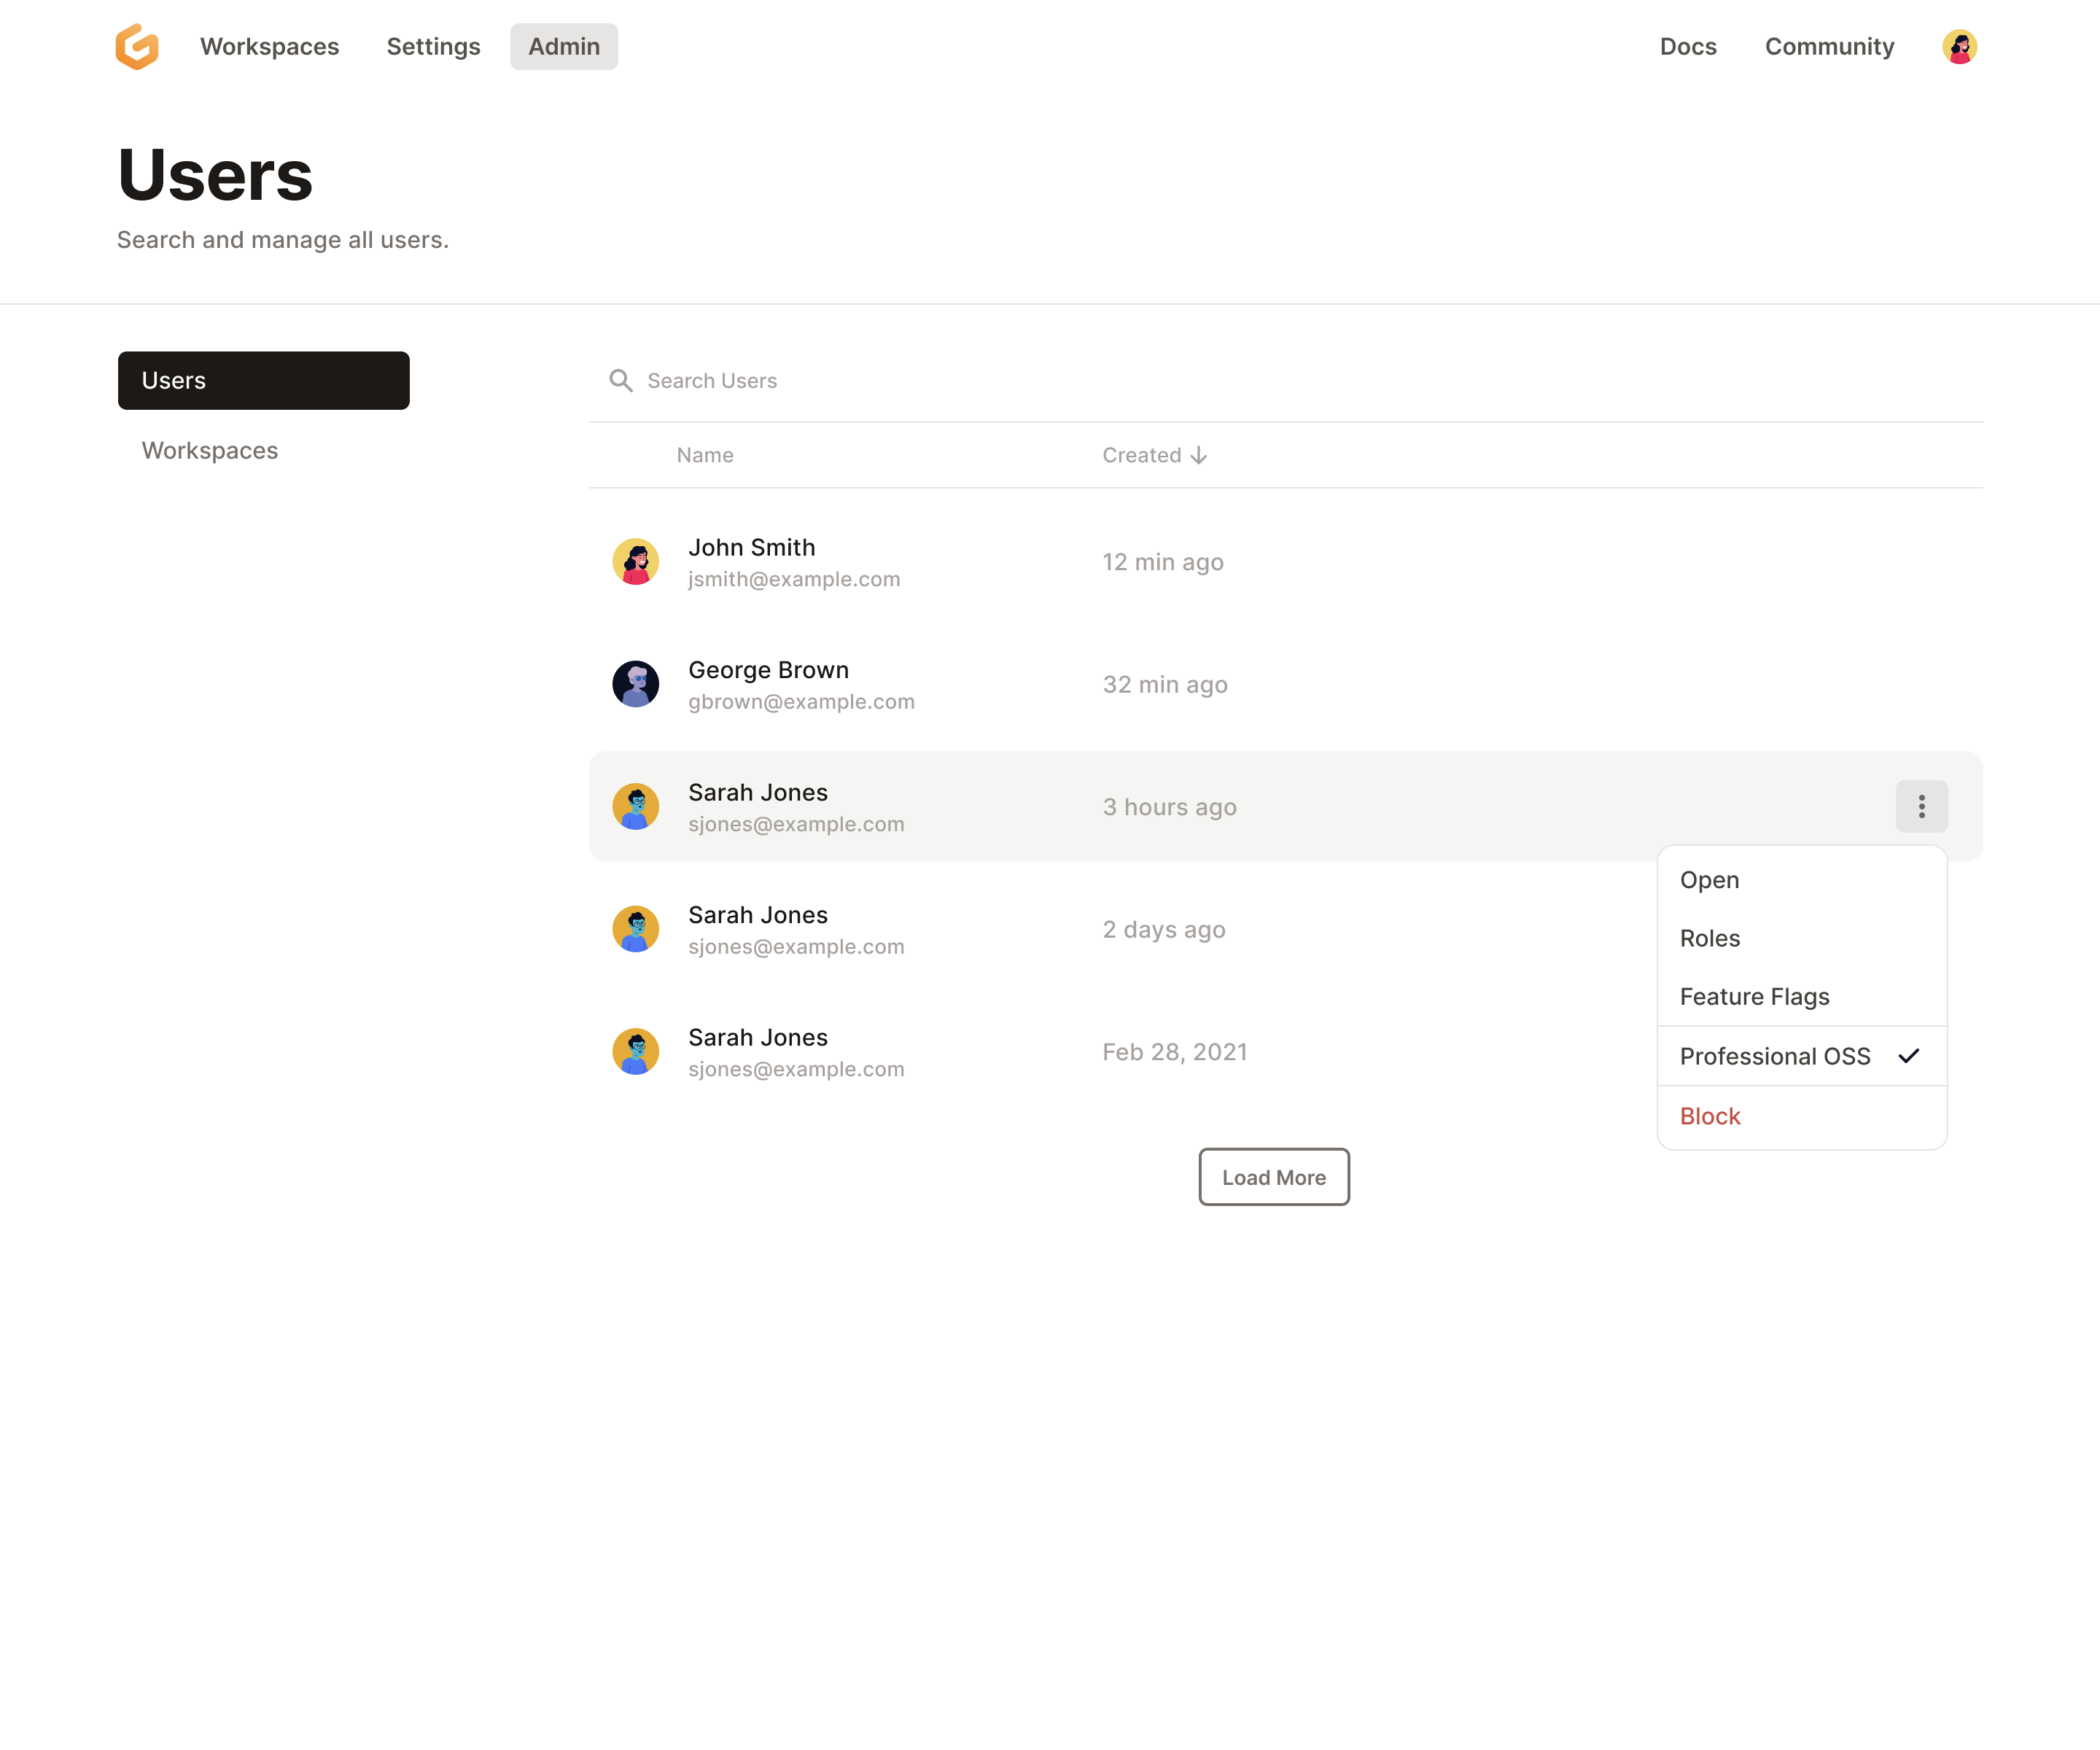Visit the Community link

[1829, 47]
